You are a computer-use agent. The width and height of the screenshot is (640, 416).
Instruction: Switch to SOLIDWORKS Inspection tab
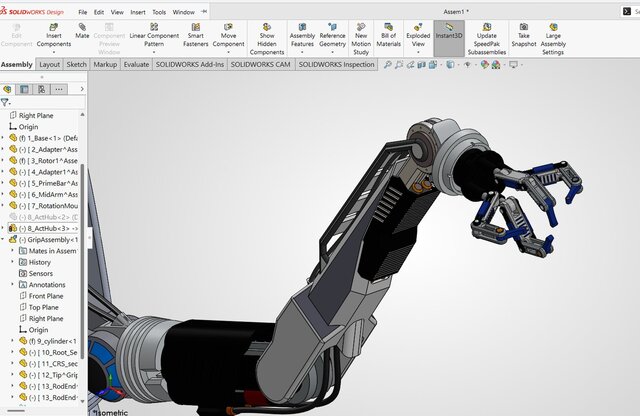click(336, 65)
